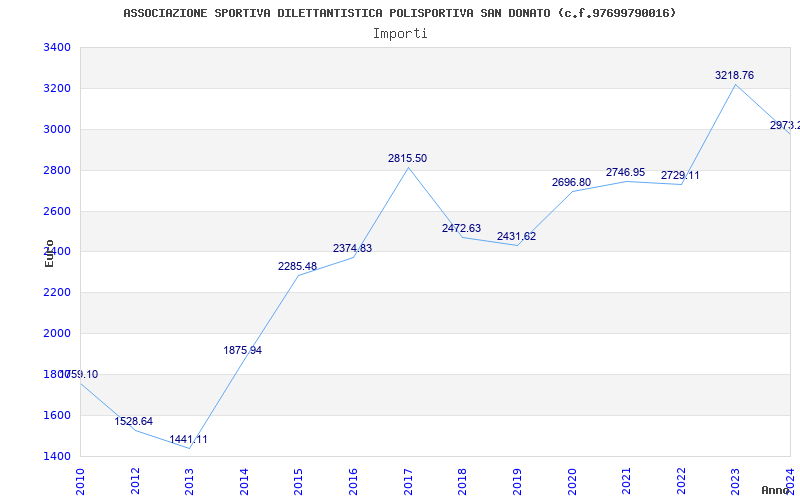Click the x-axis year 2018
This screenshot has width=800, height=500.
(462, 481)
